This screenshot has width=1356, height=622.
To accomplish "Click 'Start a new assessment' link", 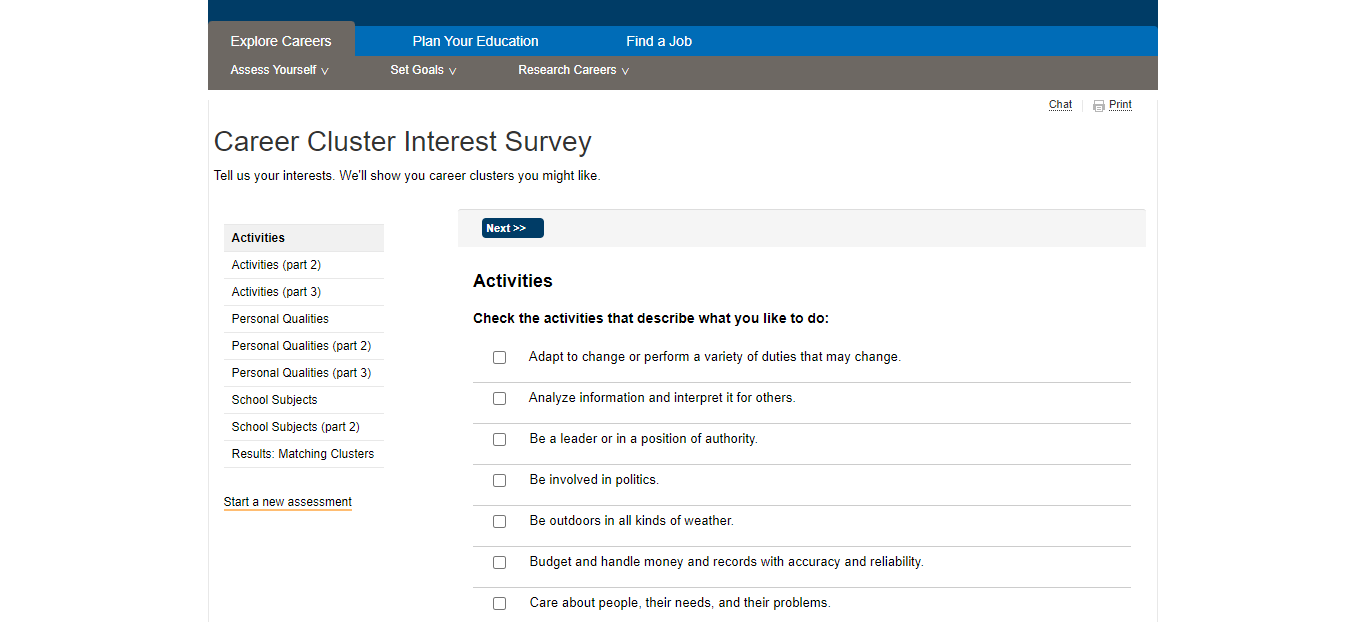I will tap(287, 502).
